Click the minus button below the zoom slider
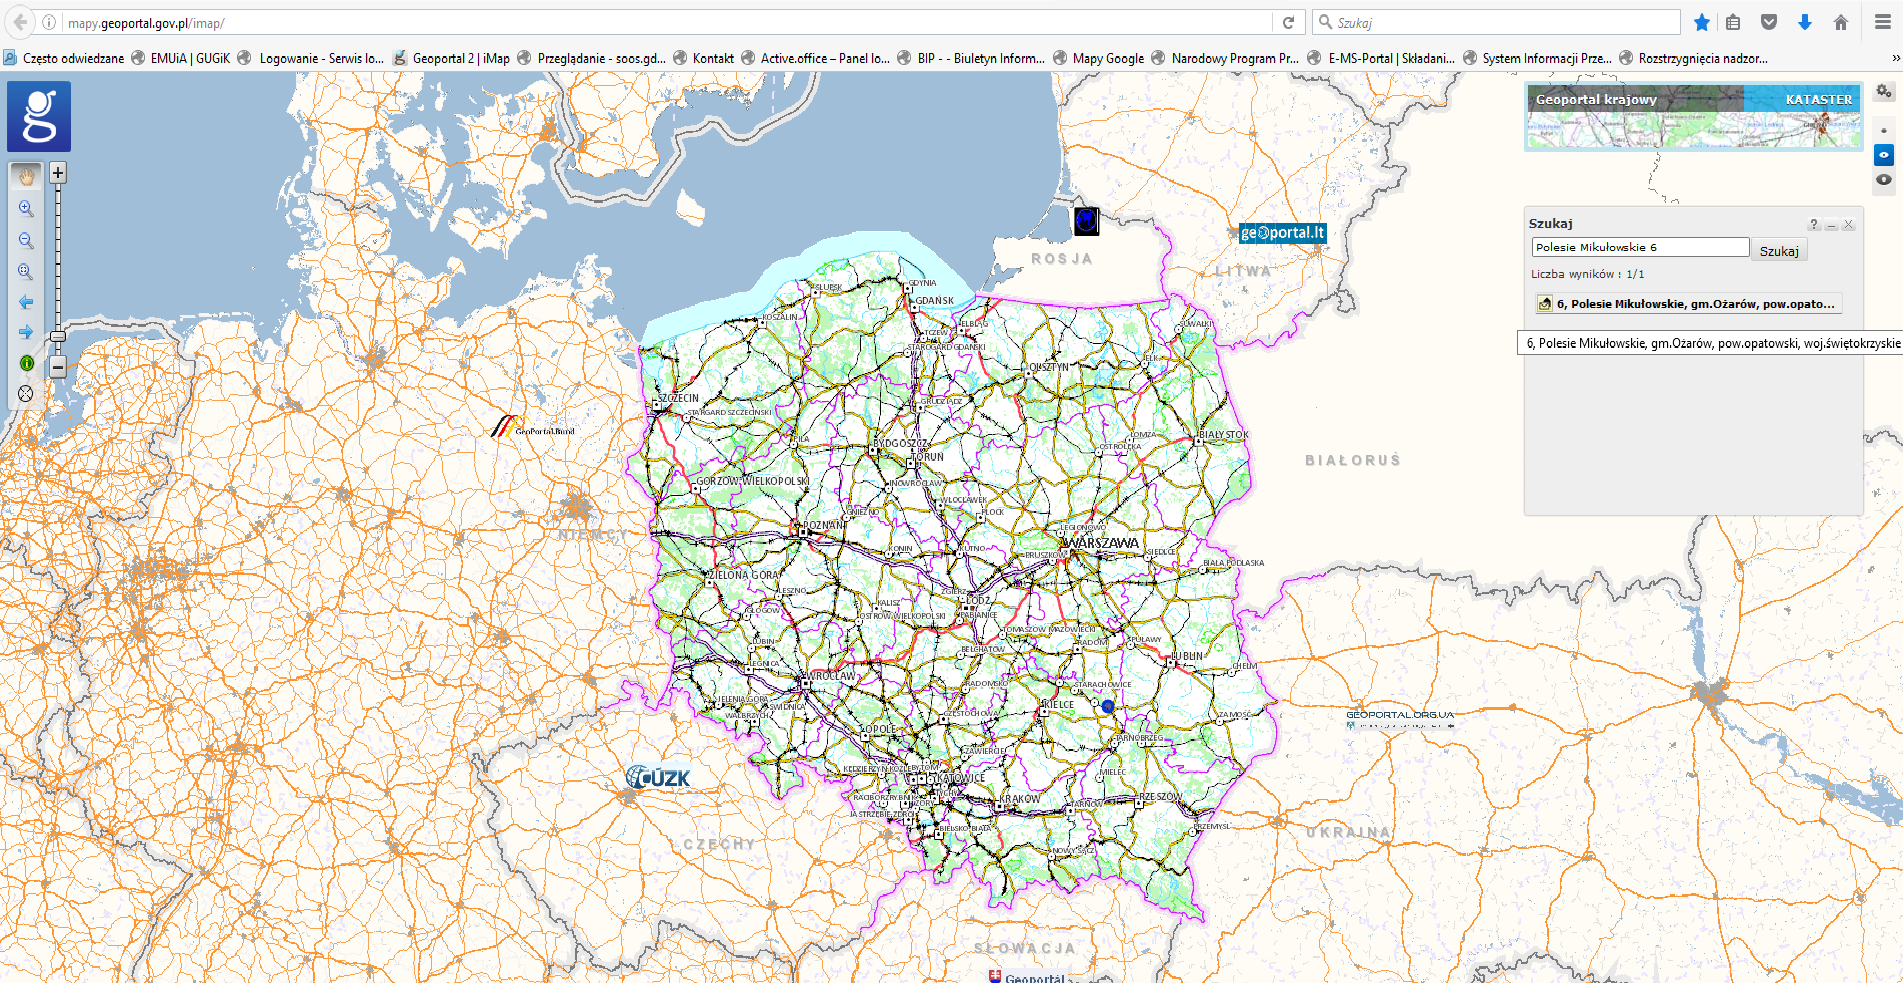This screenshot has height=983, width=1903. (58, 367)
